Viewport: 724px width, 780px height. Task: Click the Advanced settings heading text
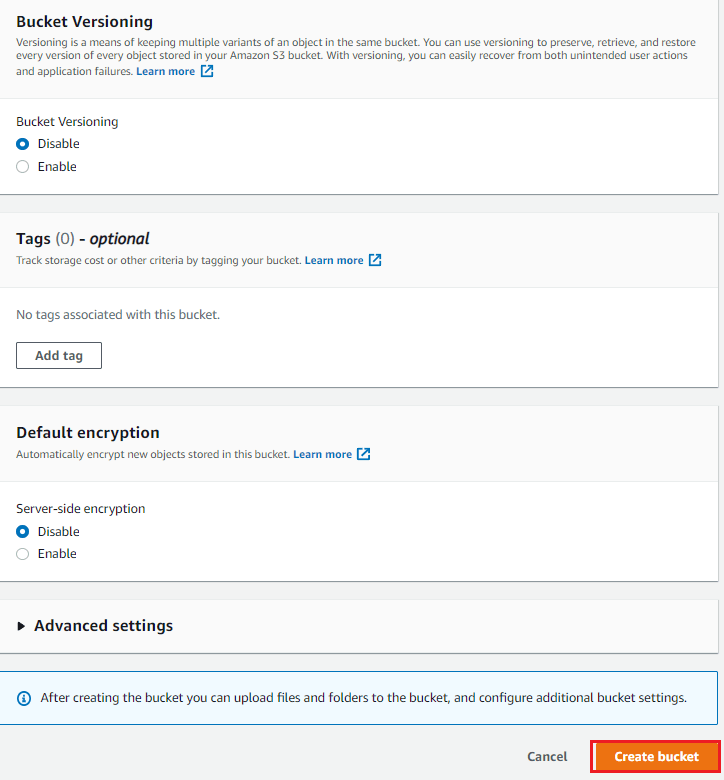pyautogui.click(x=103, y=625)
